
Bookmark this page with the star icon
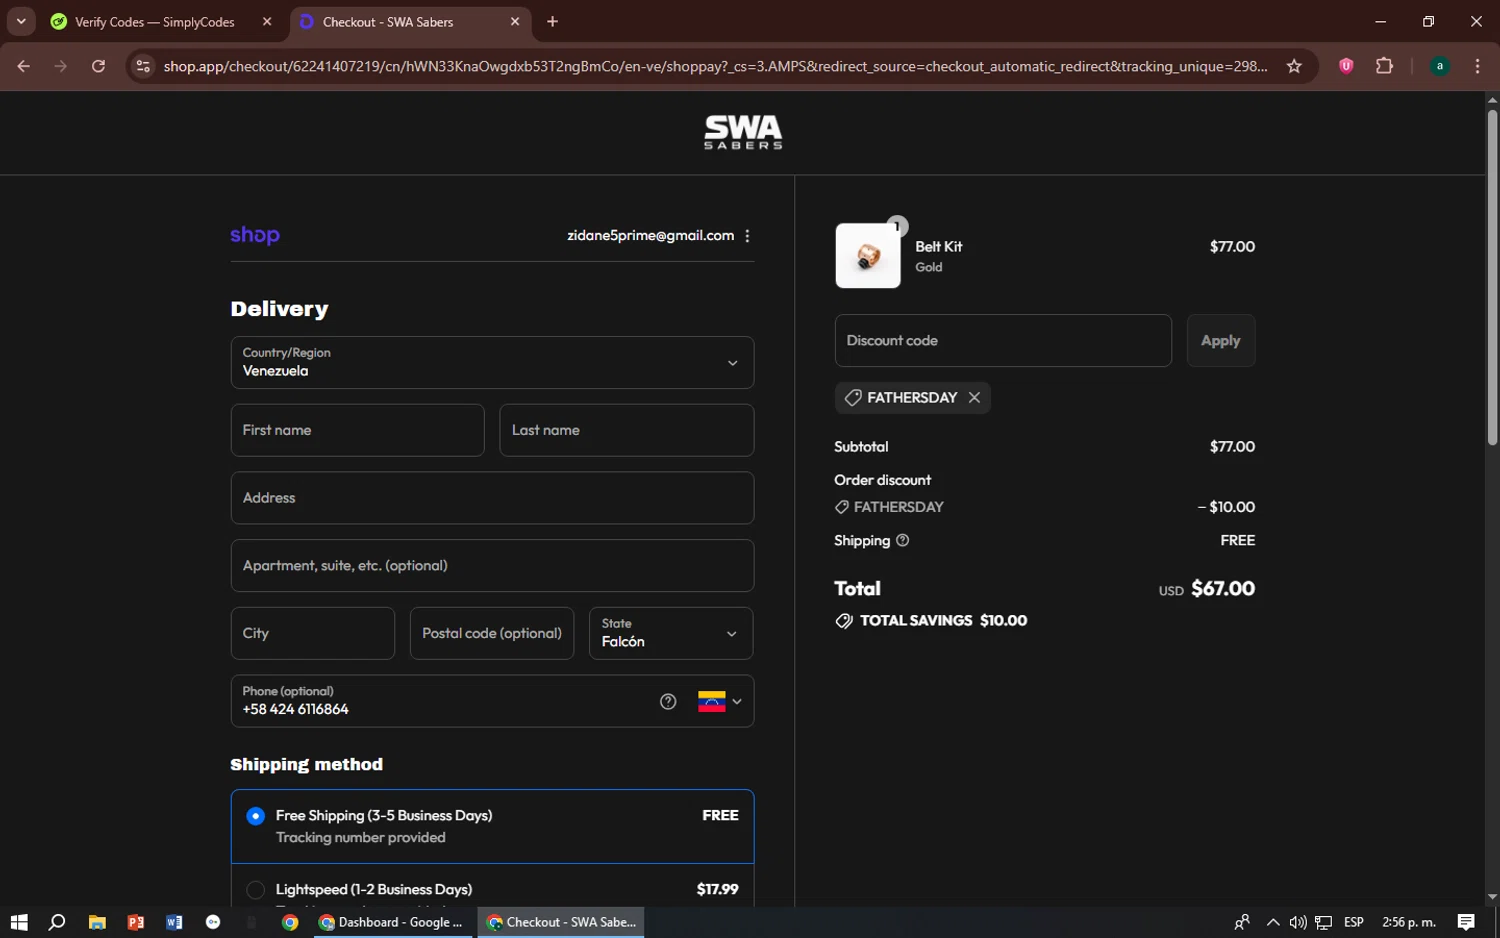pyautogui.click(x=1294, y=66)
